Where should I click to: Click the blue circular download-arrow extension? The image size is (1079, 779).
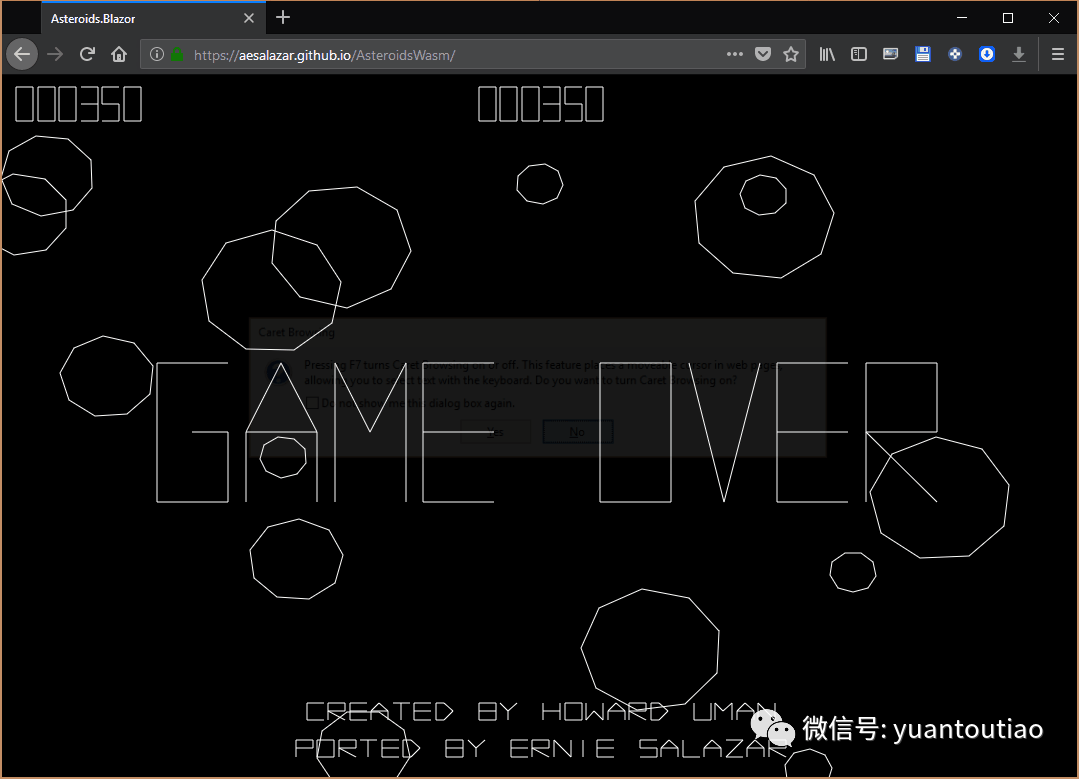(987, 54)
